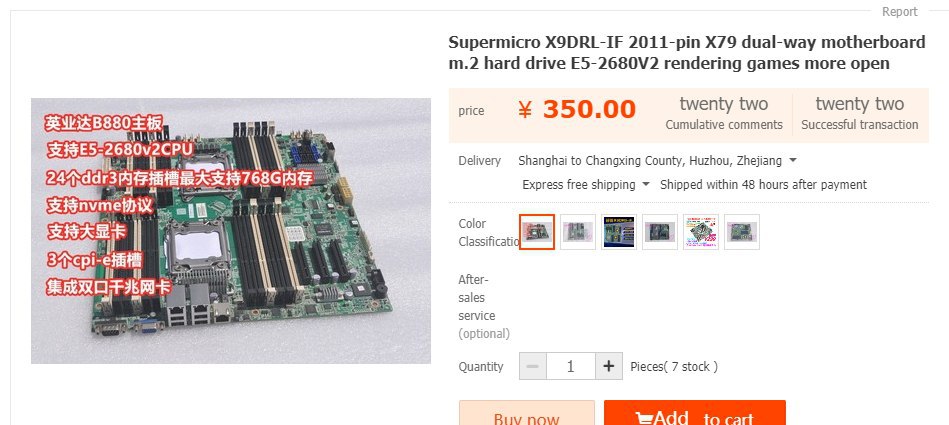Screen dimensions: 949x425
Task: View Successful transaction count
Action: [x=859, y=114]
